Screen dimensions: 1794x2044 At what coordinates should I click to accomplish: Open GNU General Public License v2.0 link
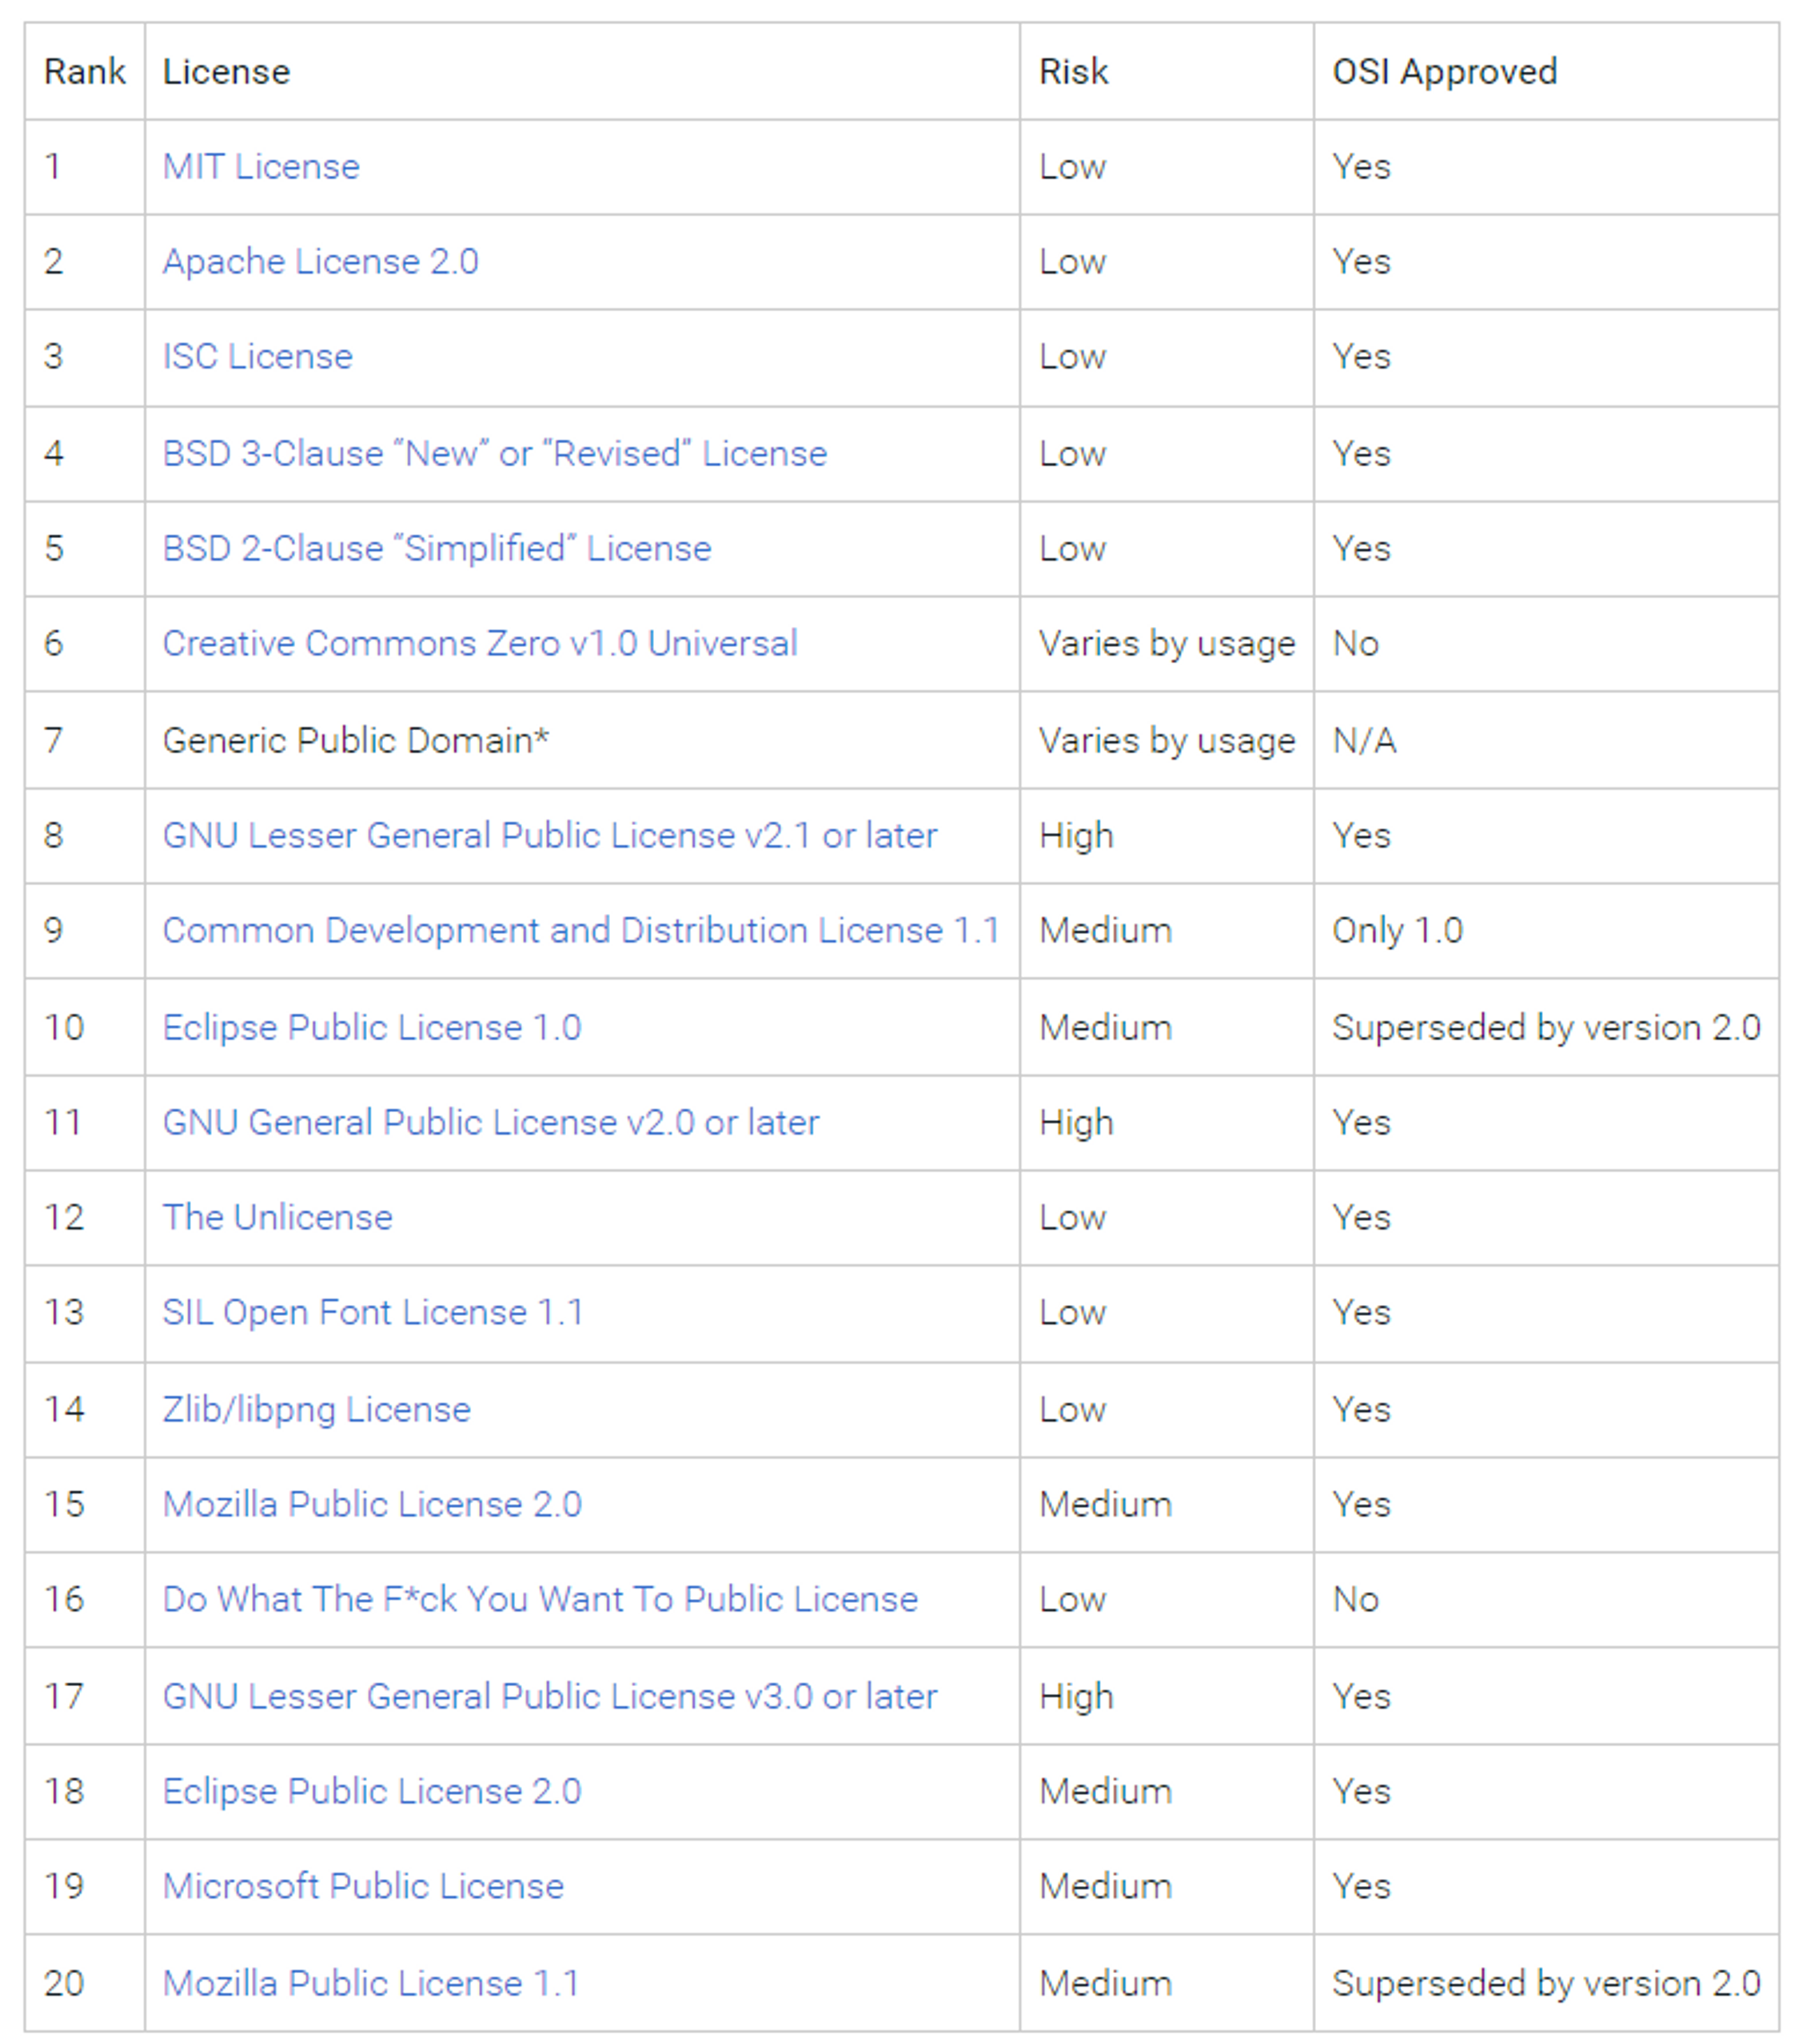tap(491, 1122)
